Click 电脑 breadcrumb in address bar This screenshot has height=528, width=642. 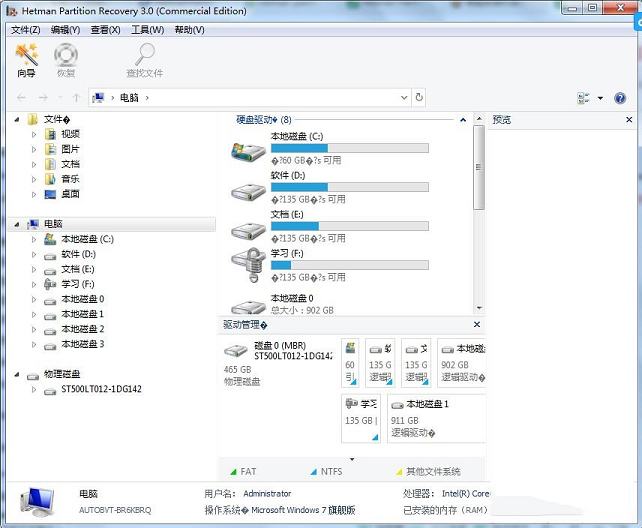click(x=129, y=97)
